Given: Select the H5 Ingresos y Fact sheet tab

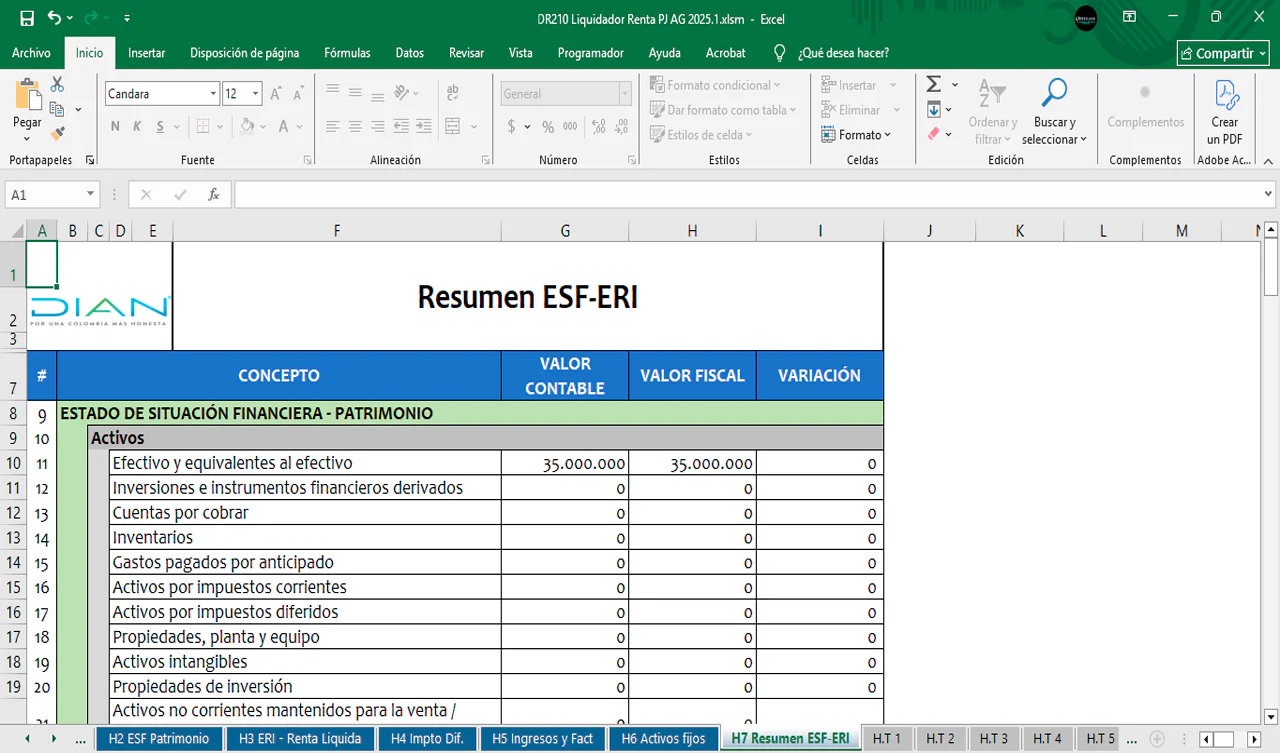Looking at the screenshot, I should click(542, 739).
